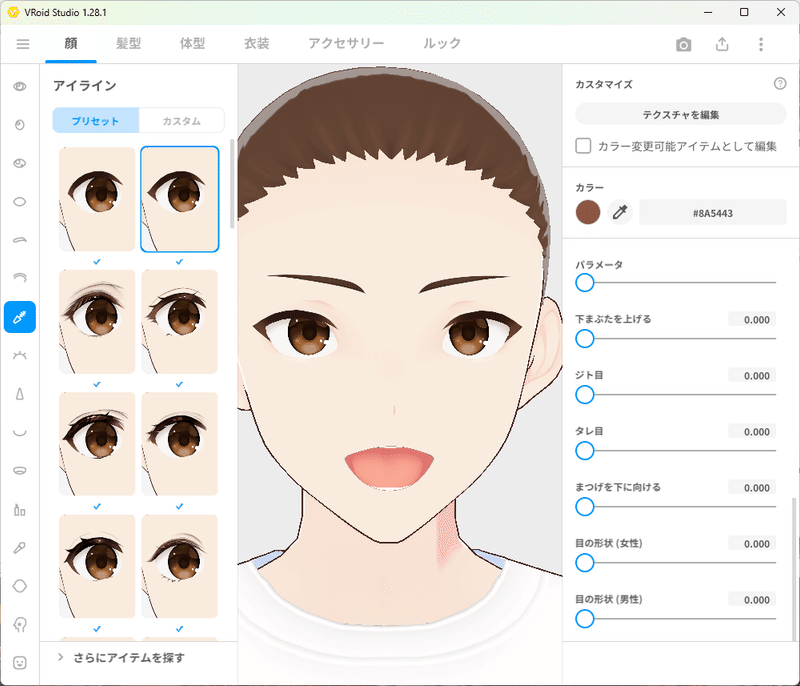Click the 下まぶたを上げる slider handle

click(x=585, y=339)
